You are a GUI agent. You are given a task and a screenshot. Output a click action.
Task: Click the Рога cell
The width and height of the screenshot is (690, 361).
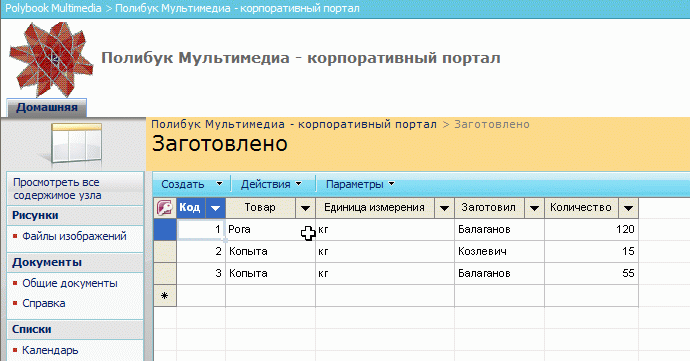pos(270,229)
